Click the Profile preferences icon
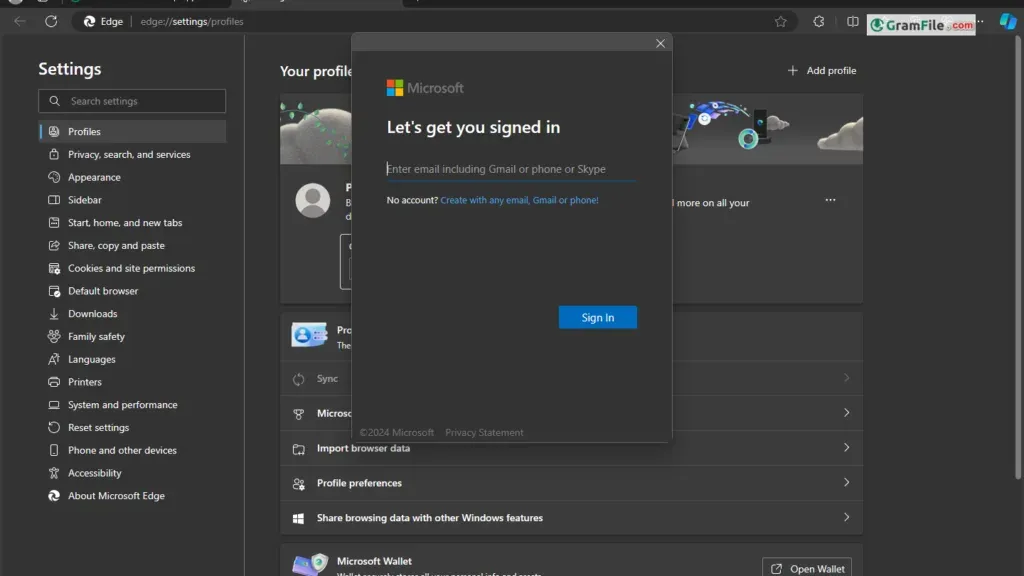Image resolution: width=1024 pixels, height=576 pixels. (298, 483)
